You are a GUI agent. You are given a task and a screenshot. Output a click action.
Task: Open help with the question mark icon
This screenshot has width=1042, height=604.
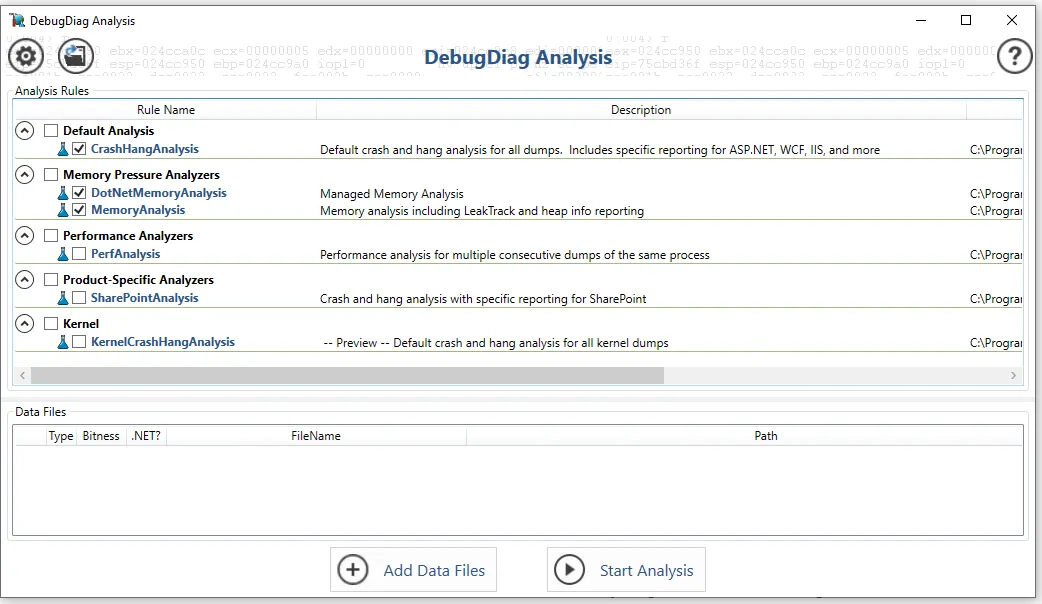tap(1014, 57)
